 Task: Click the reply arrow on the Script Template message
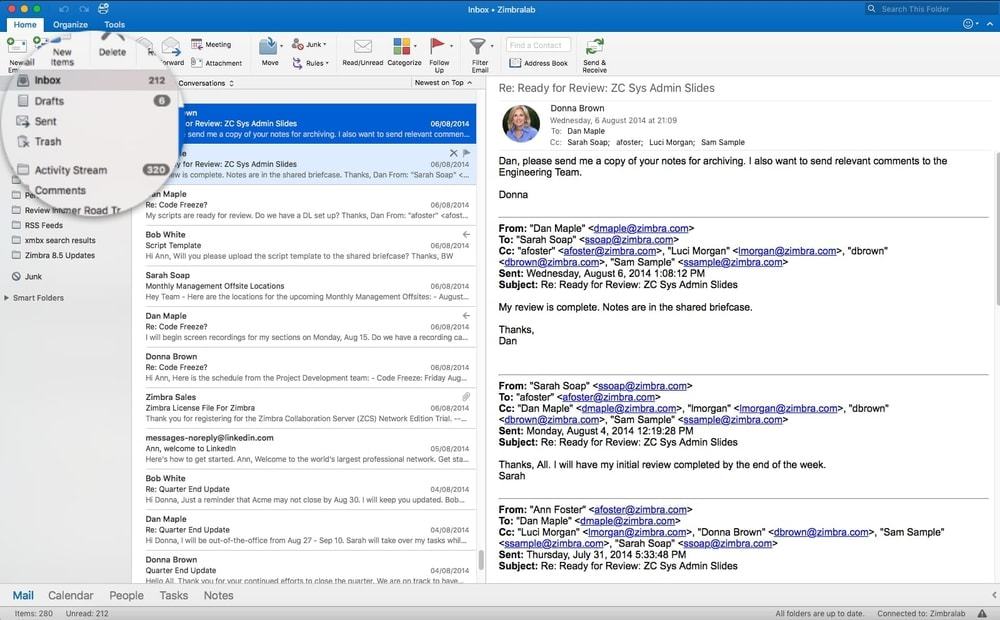[x=466, y=235]
